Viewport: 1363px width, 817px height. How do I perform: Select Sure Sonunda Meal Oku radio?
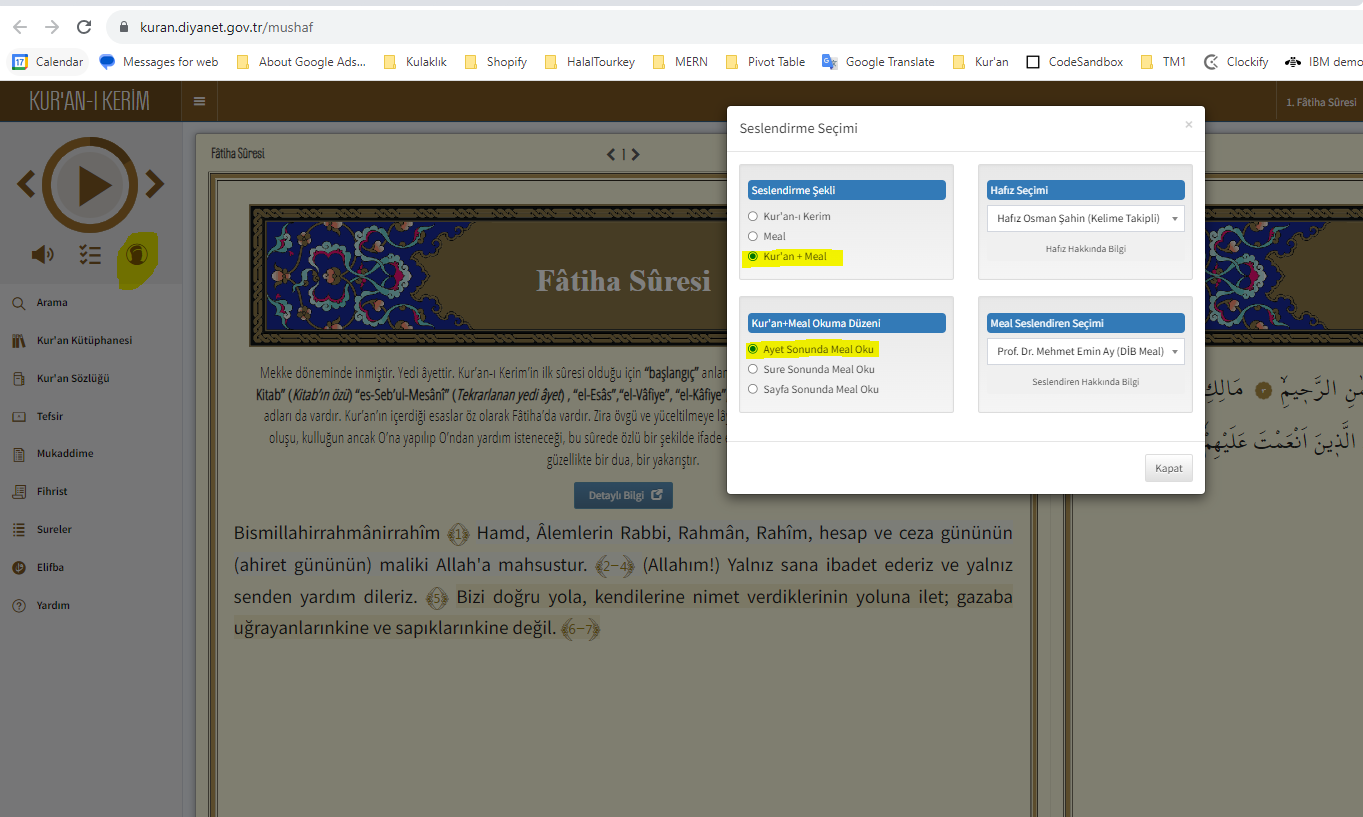(753, 369)
